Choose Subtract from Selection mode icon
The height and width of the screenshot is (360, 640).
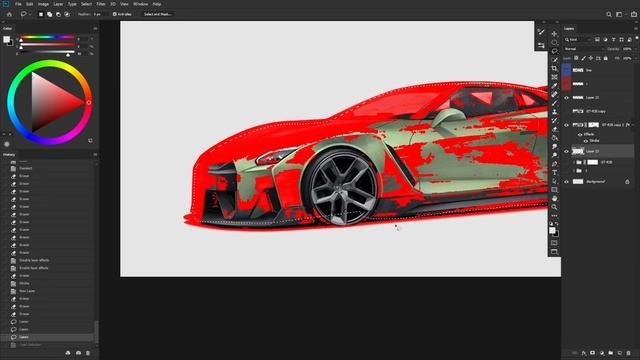pos(58,14)
